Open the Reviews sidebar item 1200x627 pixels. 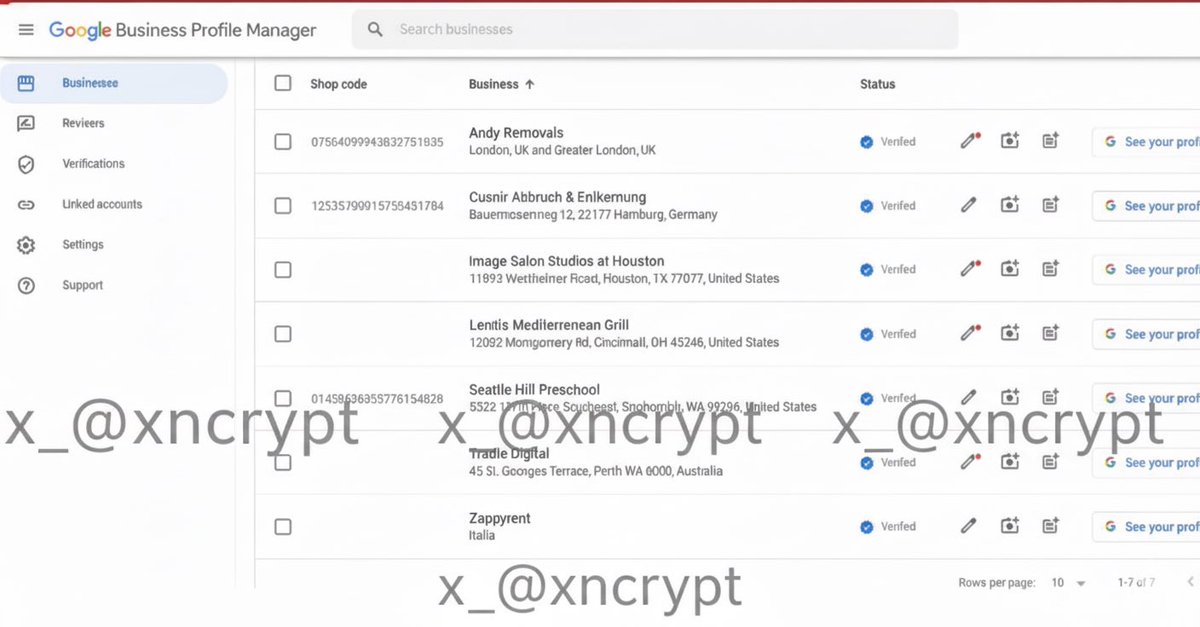click(x=83, y=124)
